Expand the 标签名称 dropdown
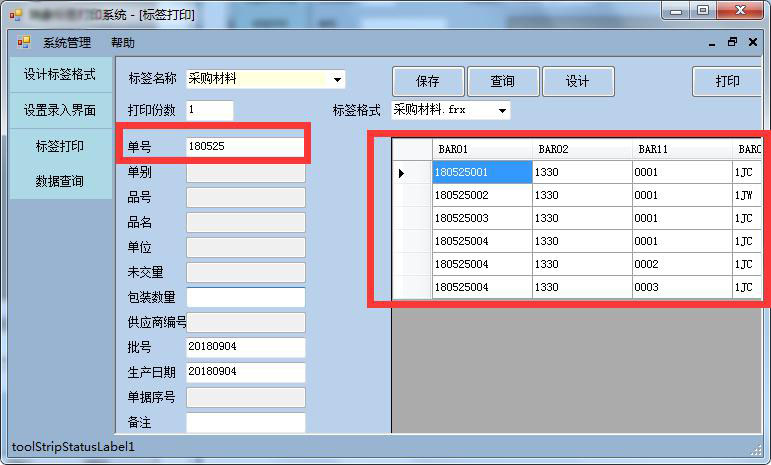771x465 pixels. coord(338,79)
